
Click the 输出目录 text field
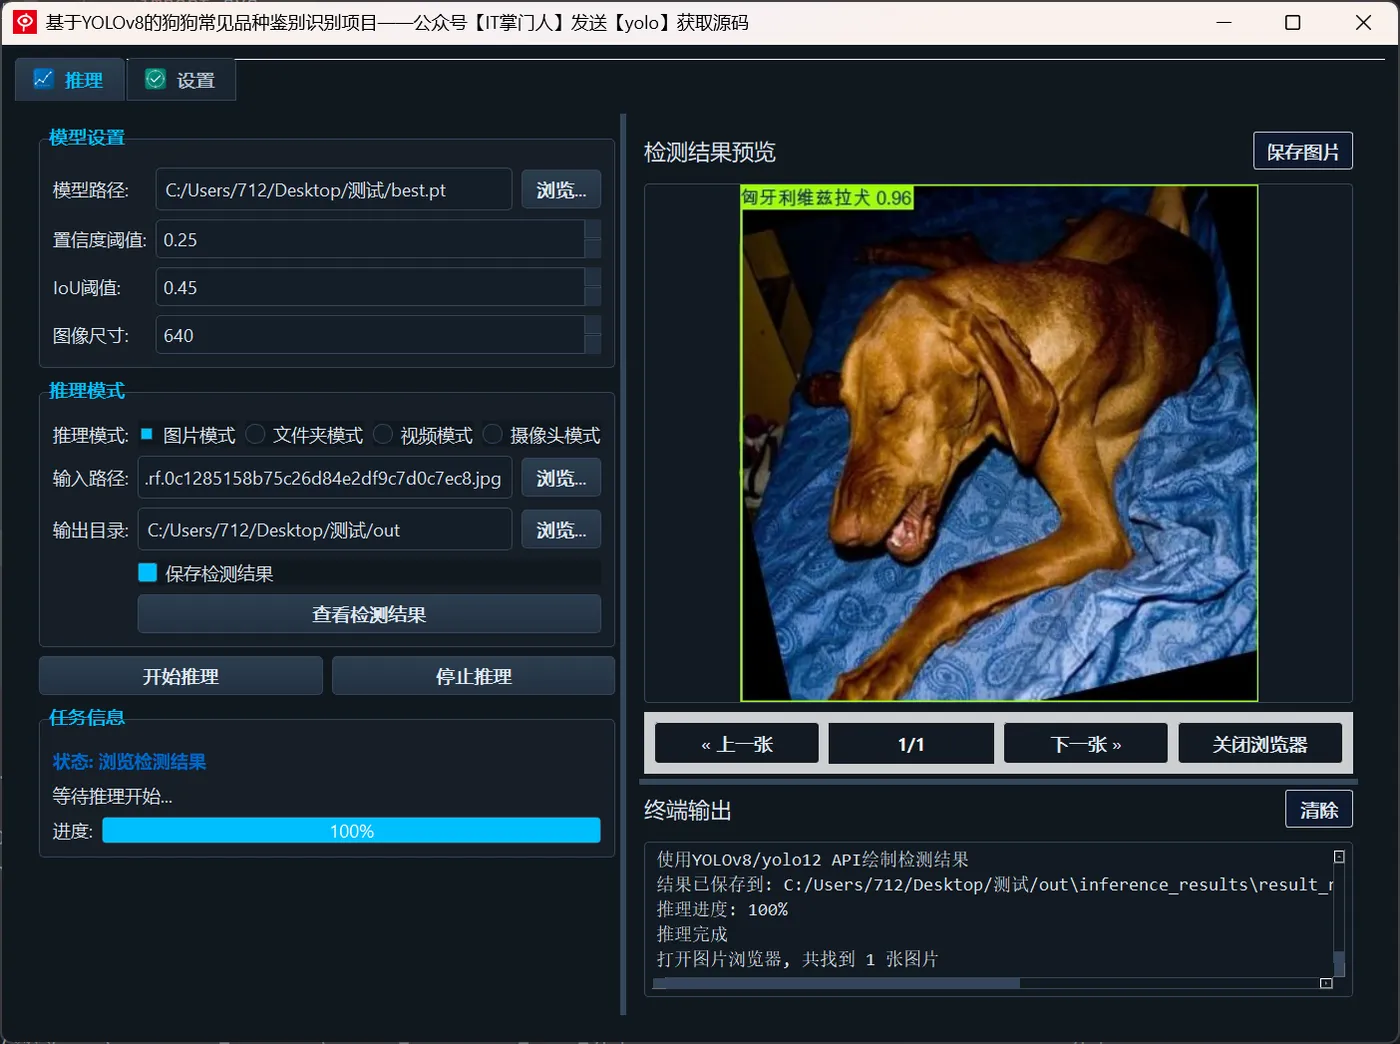pyautogui.click(x=325, y=530)
